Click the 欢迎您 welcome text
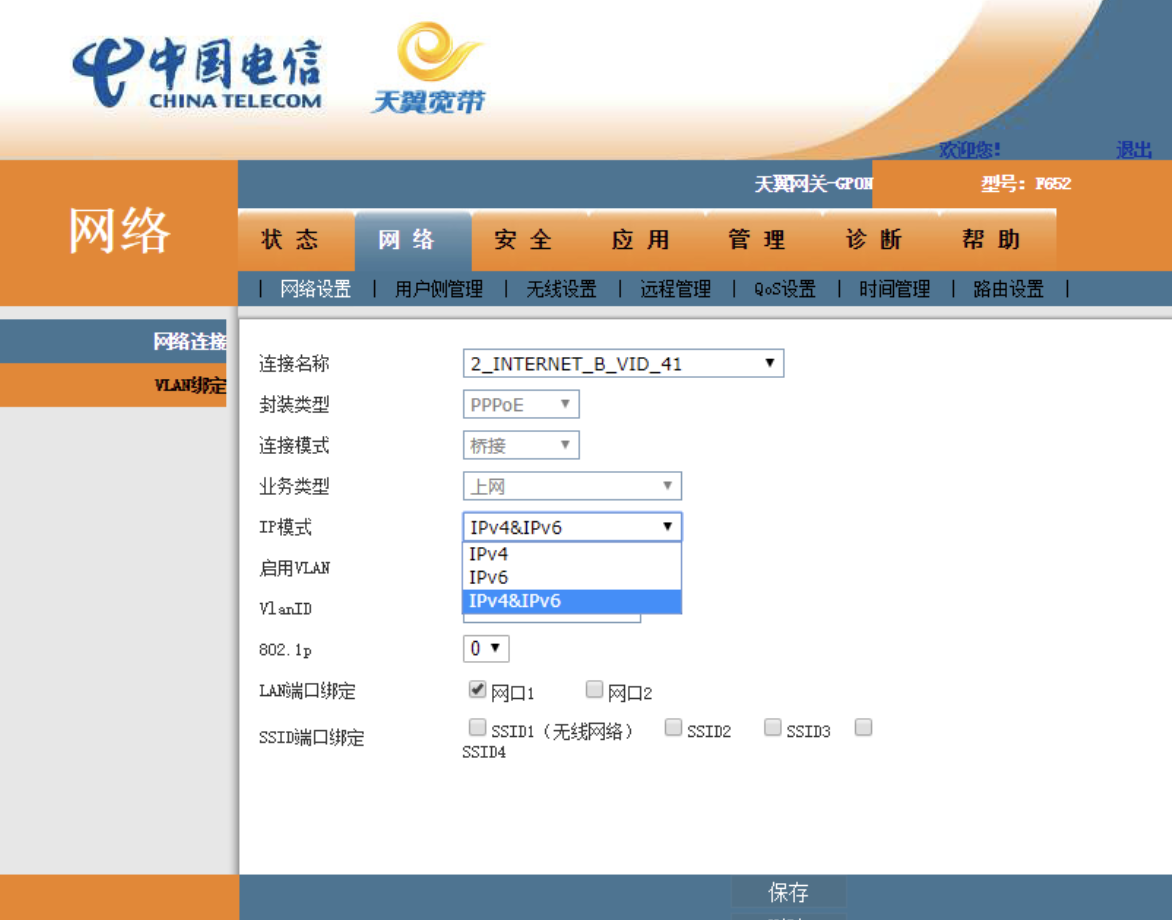Viewport: 1172px width, 920px height. tap(969, 150)
